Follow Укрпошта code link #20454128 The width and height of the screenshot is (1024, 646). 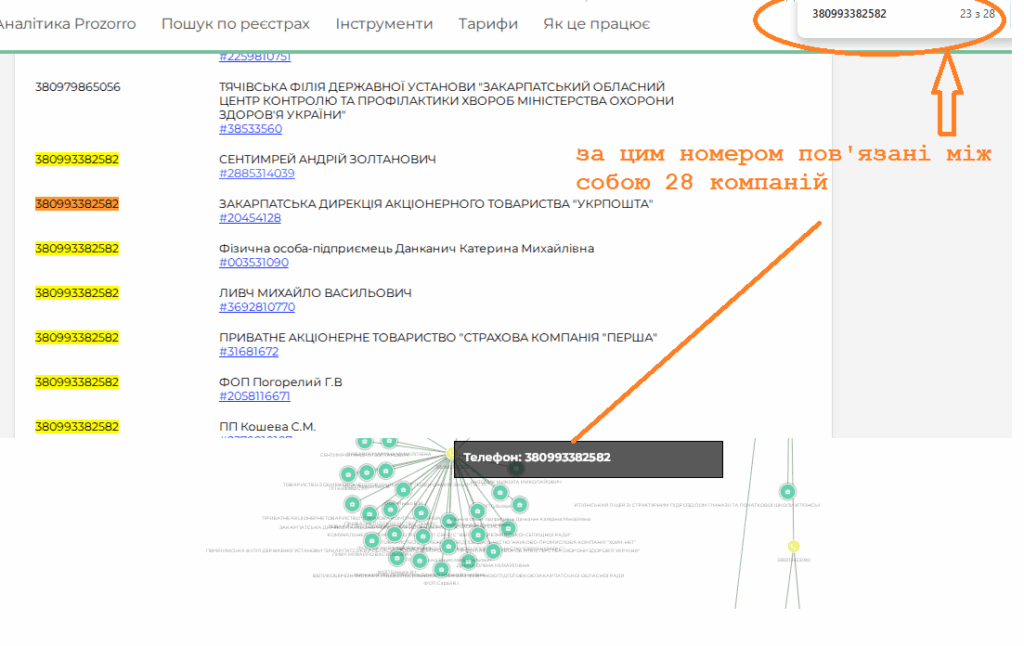point(250,218)
